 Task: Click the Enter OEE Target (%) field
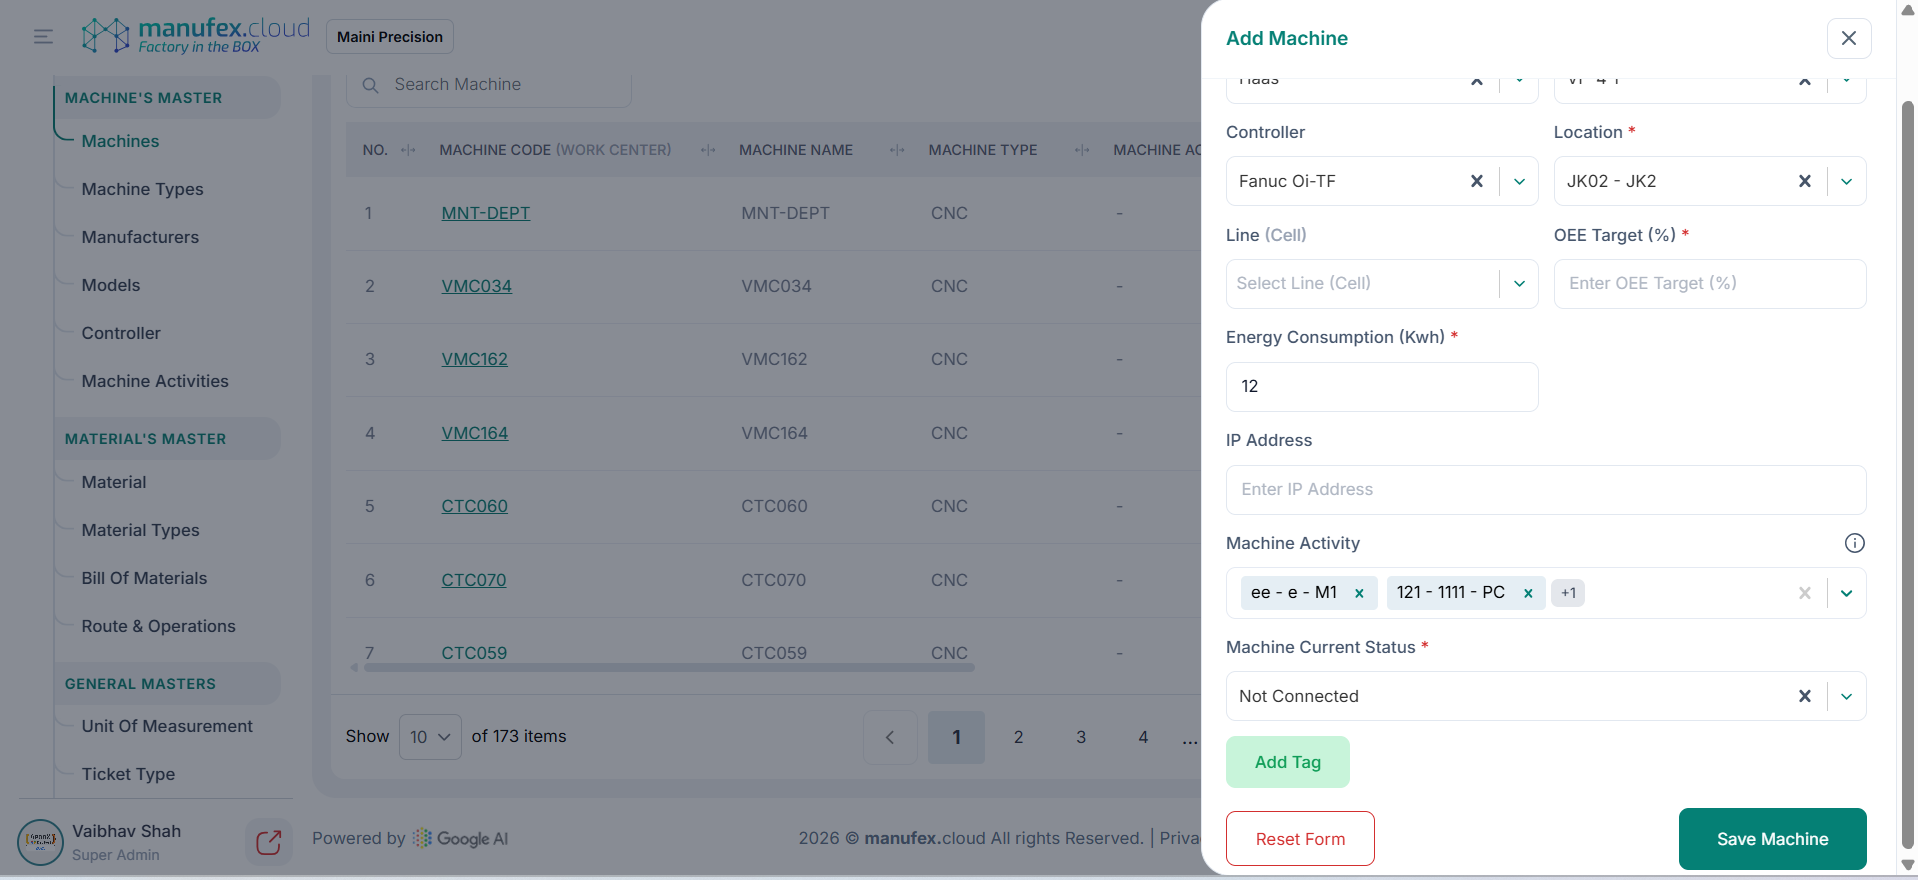(x=1710, y=284)
